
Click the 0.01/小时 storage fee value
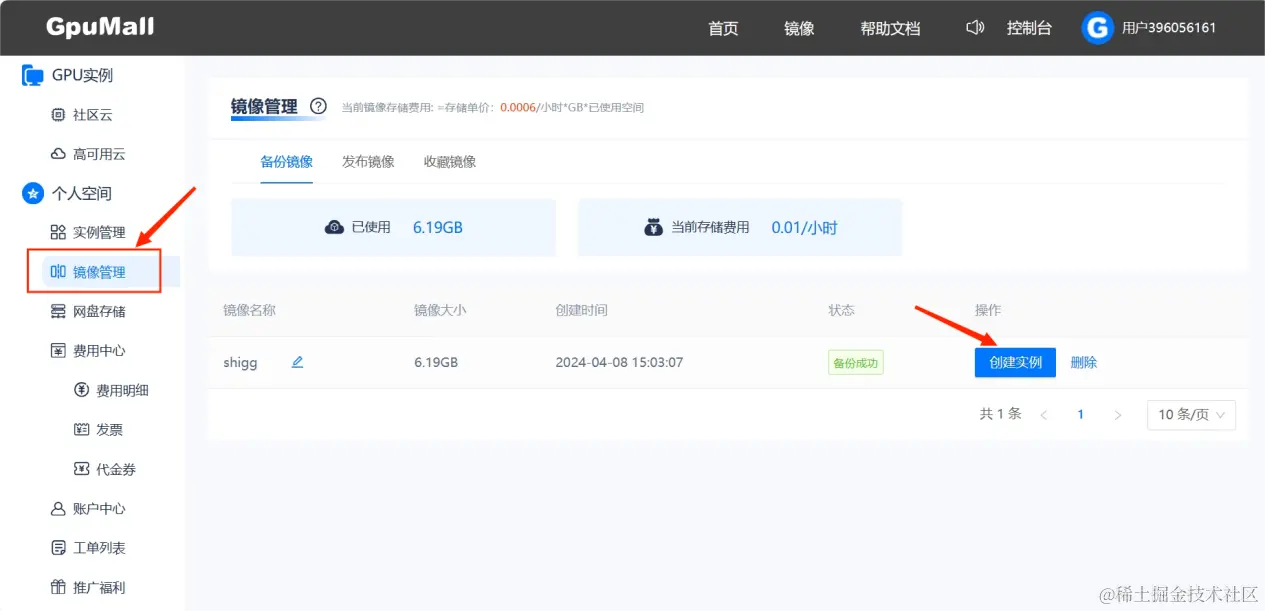pyautogui.click(x=804, y=227)
